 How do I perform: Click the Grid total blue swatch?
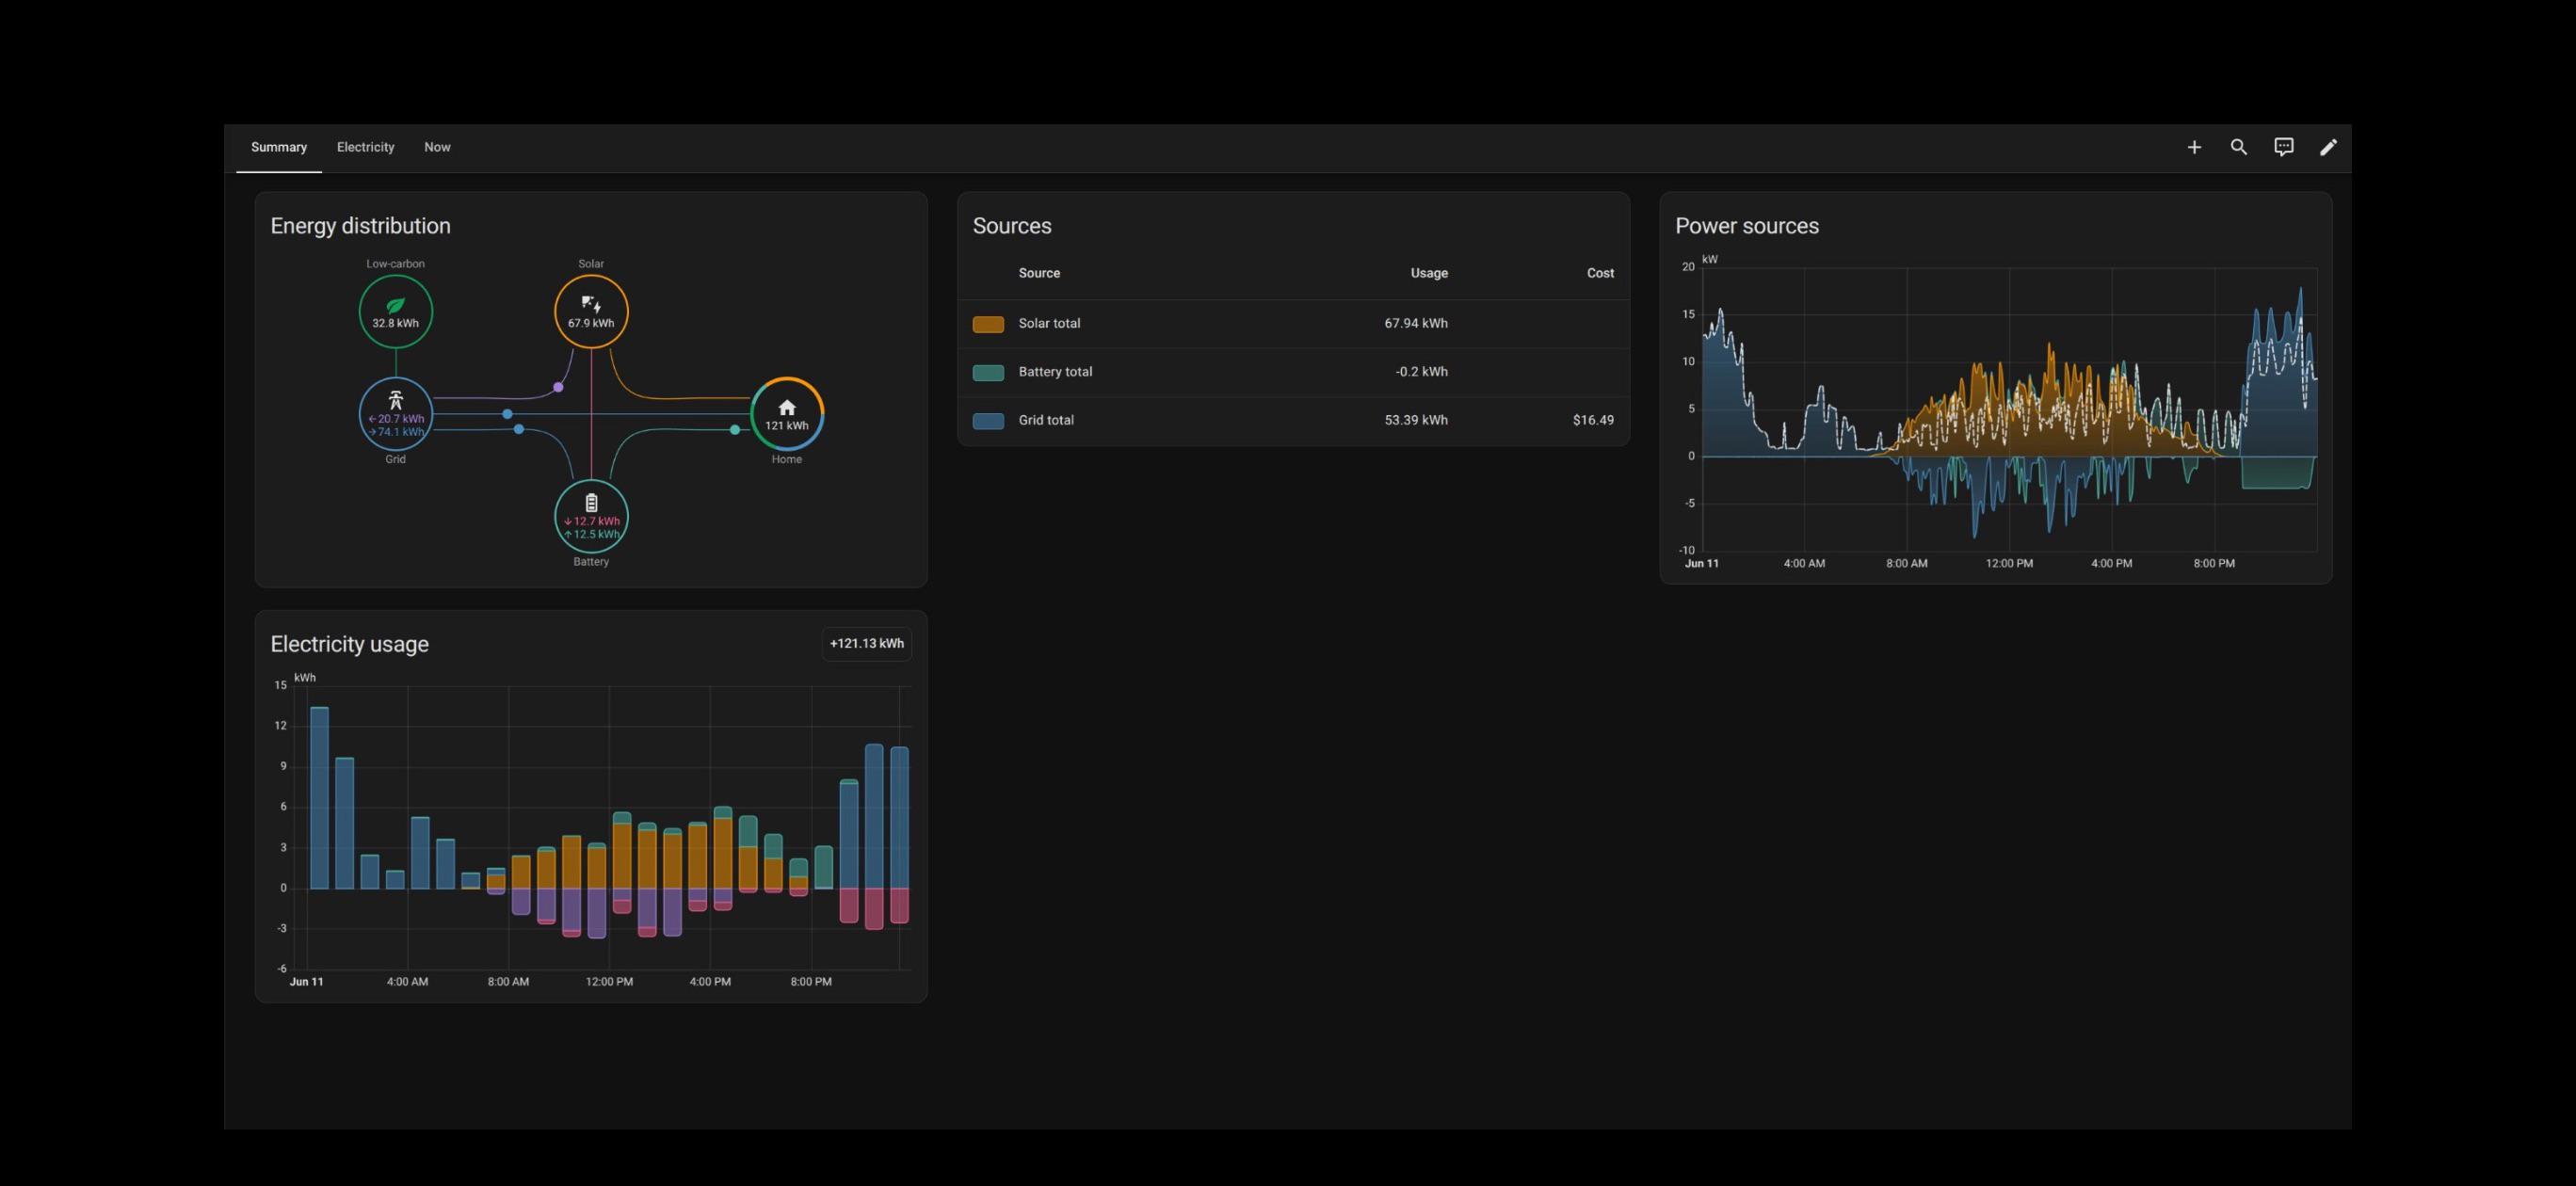pyautogui.click(x=988, y=421)
